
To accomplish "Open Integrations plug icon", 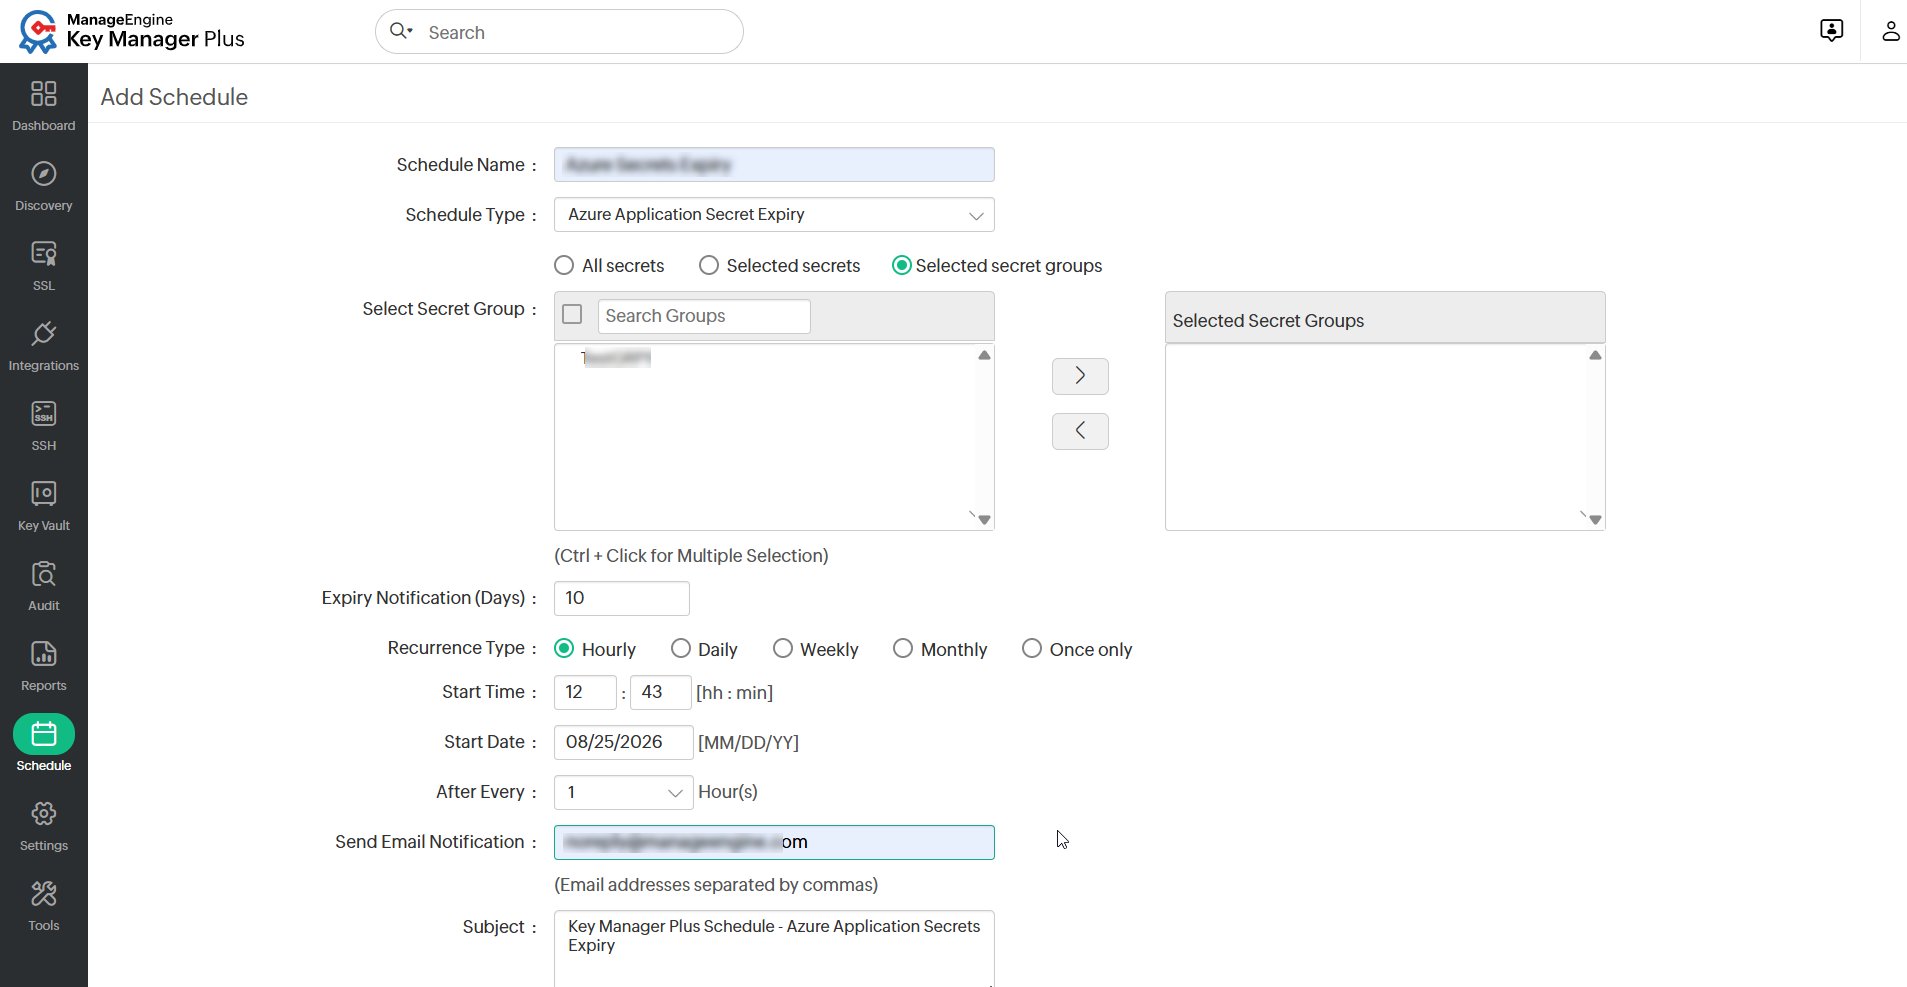I will 44,334.
